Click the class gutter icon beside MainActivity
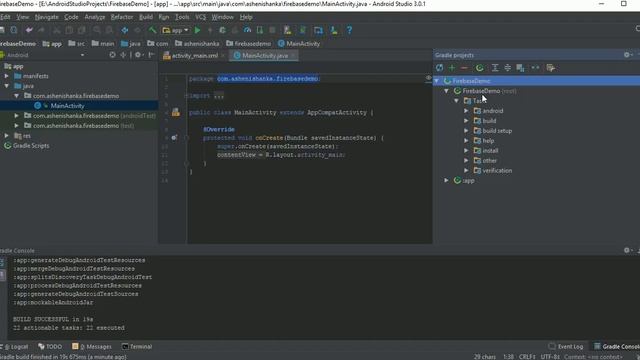This screenshot has height=360, width=640. click(176, 112)
